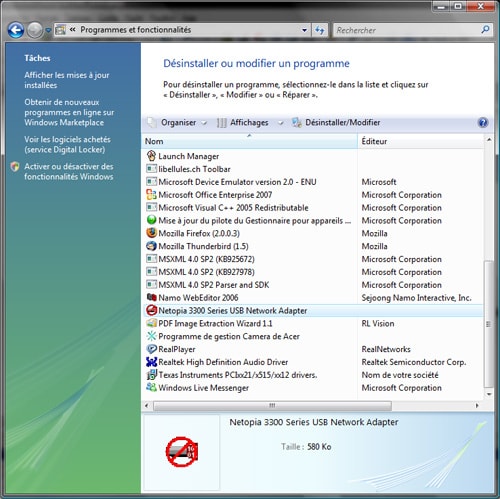Expand the address bar history dropdown
Viewport: 500px width, 499px height.
[304, 30]
